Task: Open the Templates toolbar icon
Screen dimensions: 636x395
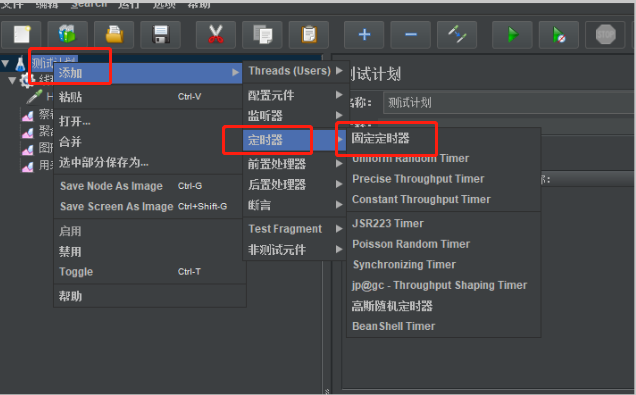Action: click(x=67, y=34)
